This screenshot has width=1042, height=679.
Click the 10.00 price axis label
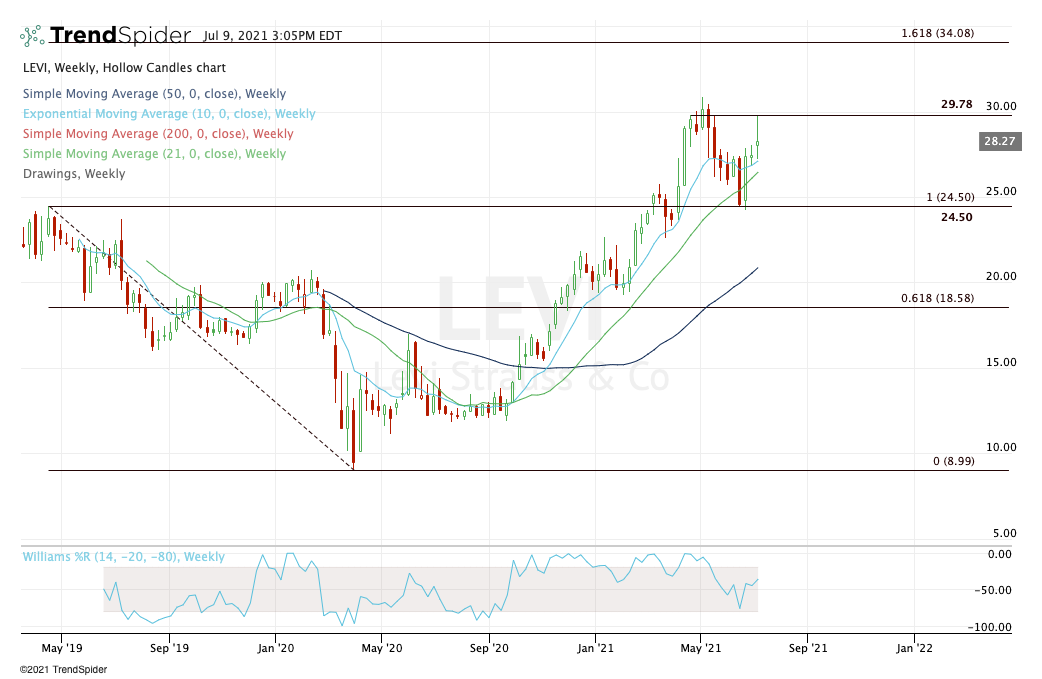point(1001,447)
